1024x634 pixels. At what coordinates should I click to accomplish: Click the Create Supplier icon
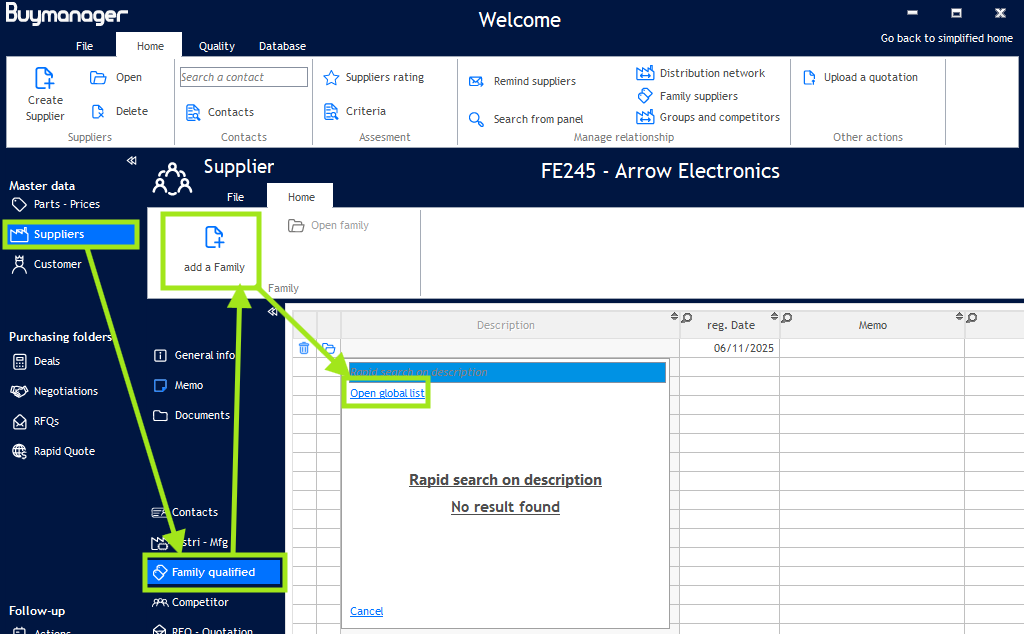45,79
